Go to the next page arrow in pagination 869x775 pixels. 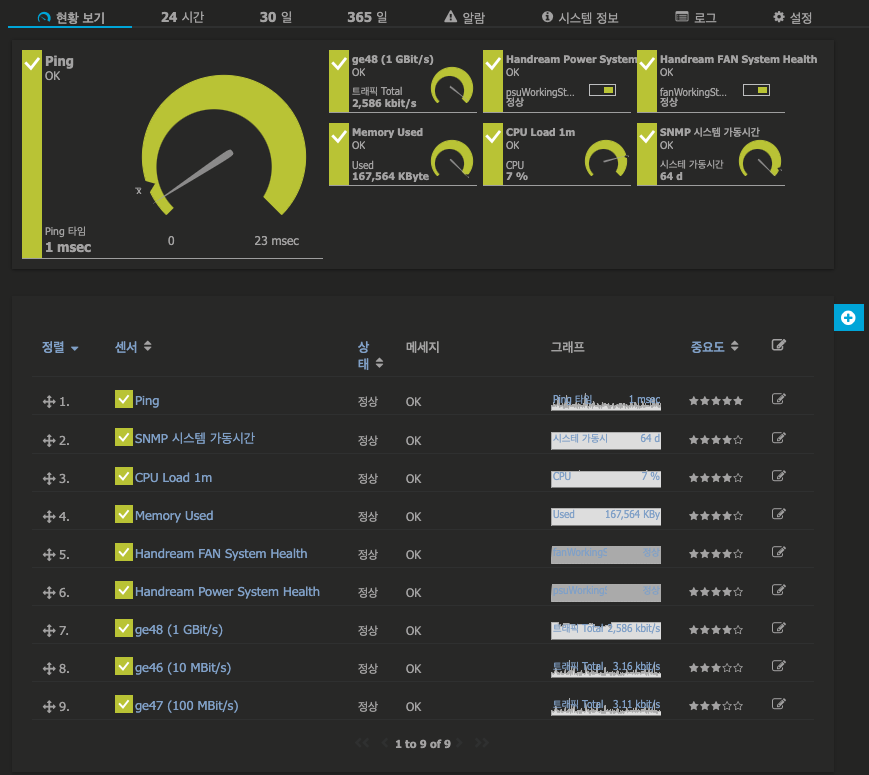[460, 743]
